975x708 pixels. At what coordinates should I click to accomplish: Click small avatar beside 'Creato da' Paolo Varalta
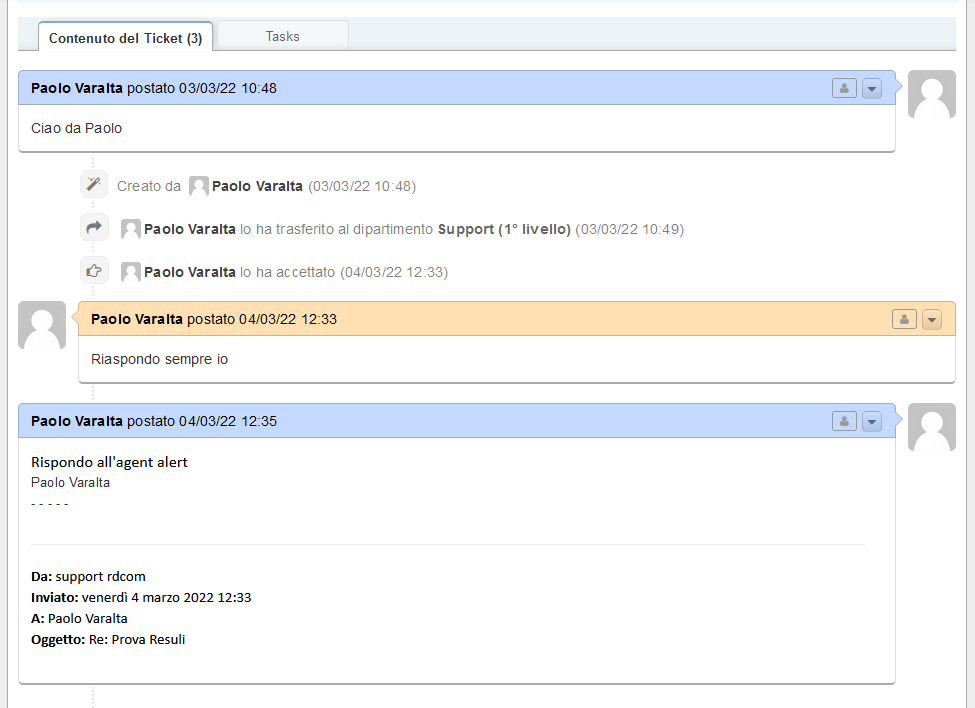click(x=199, y=186)
